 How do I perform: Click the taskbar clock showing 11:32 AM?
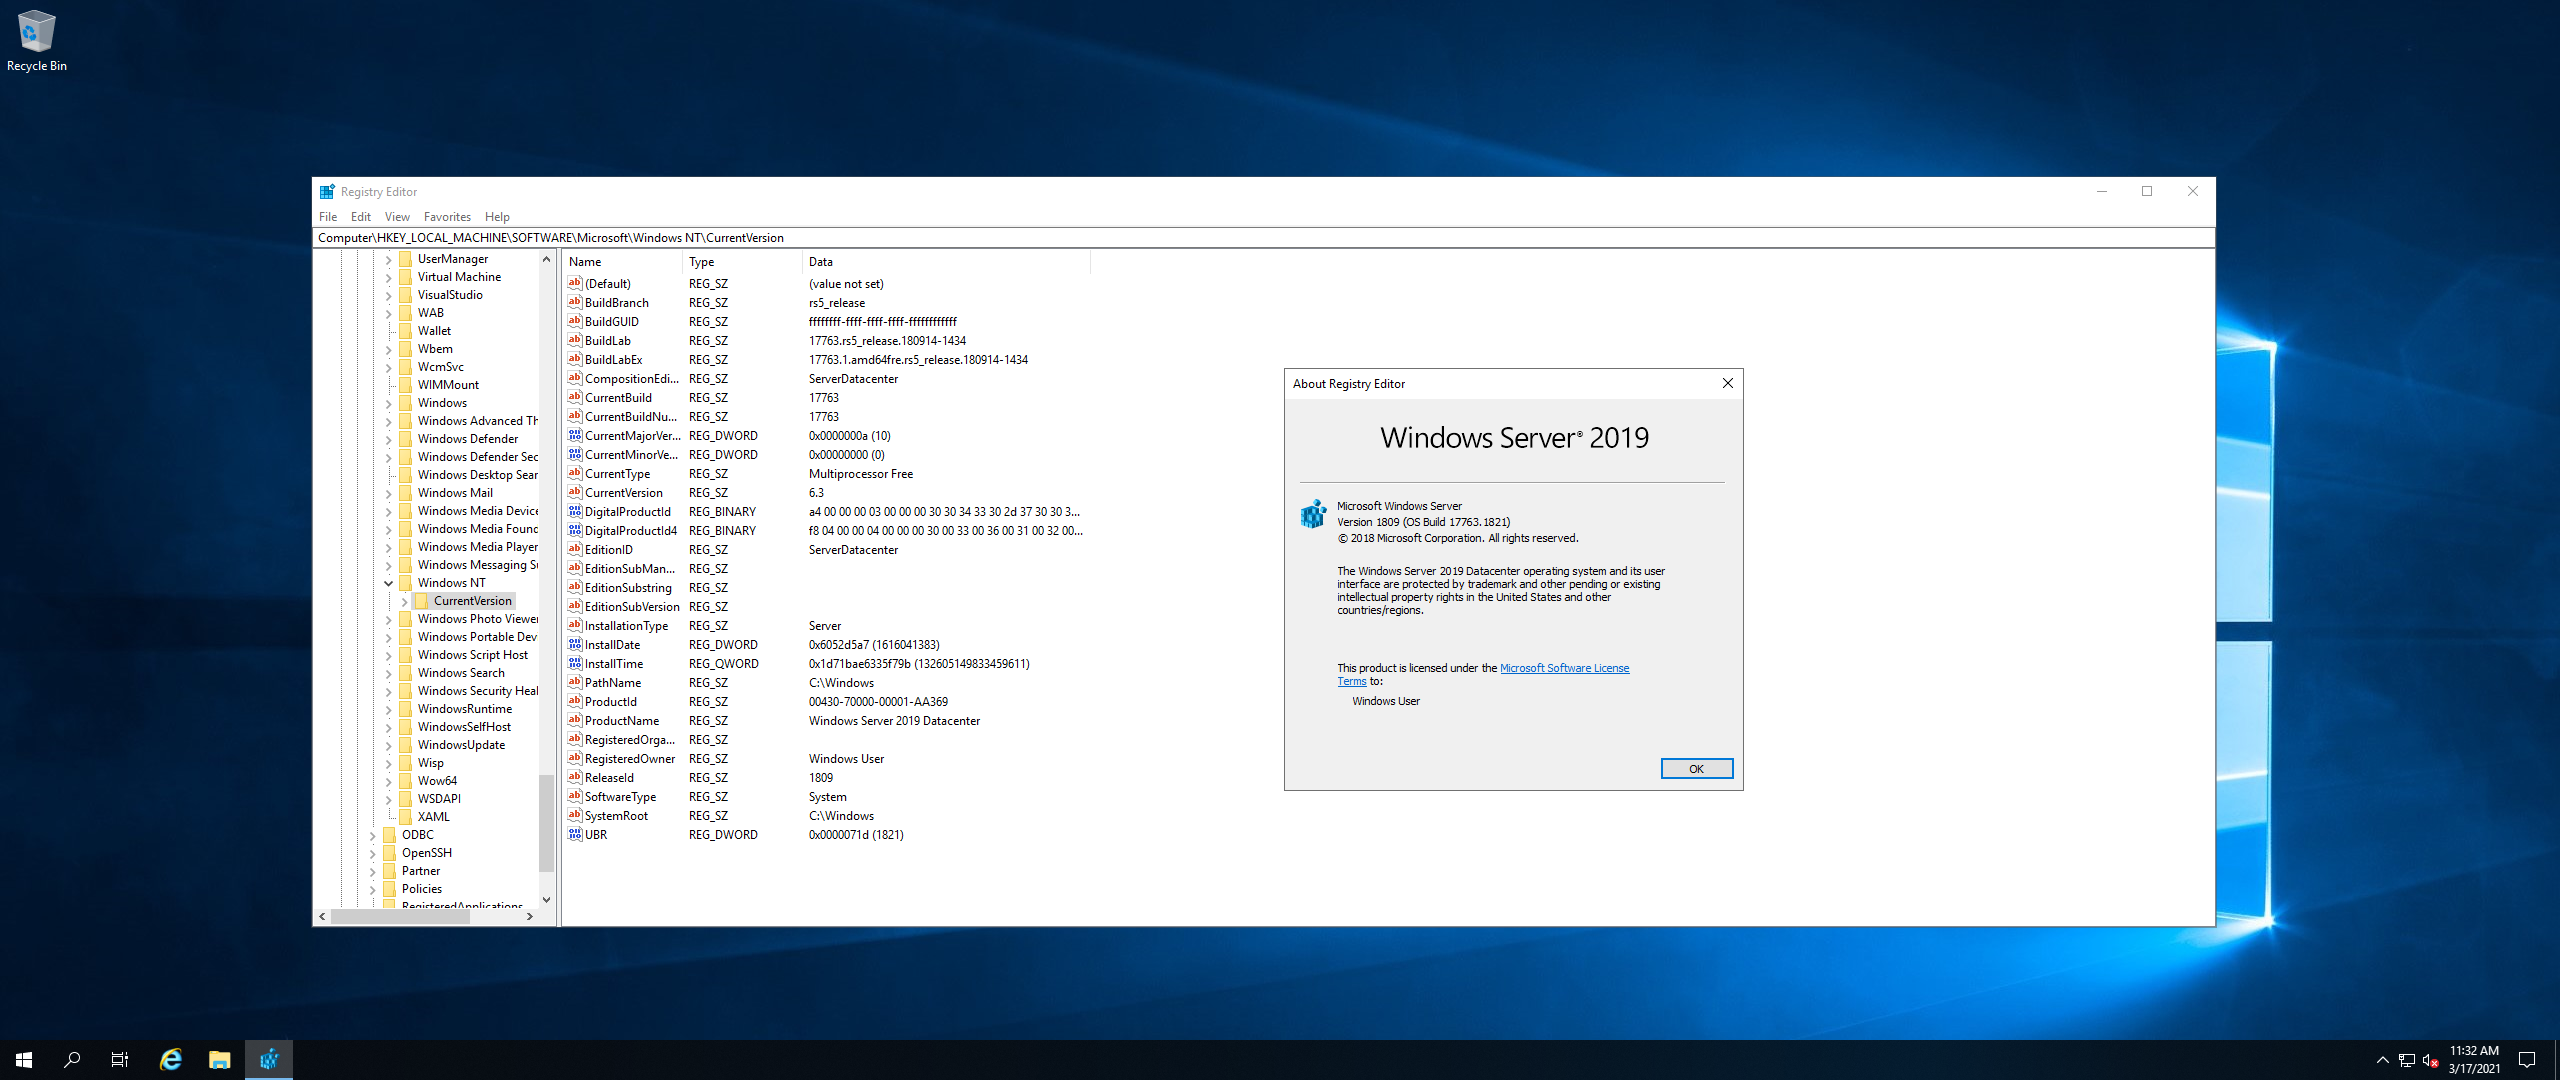[2474, 1060]
